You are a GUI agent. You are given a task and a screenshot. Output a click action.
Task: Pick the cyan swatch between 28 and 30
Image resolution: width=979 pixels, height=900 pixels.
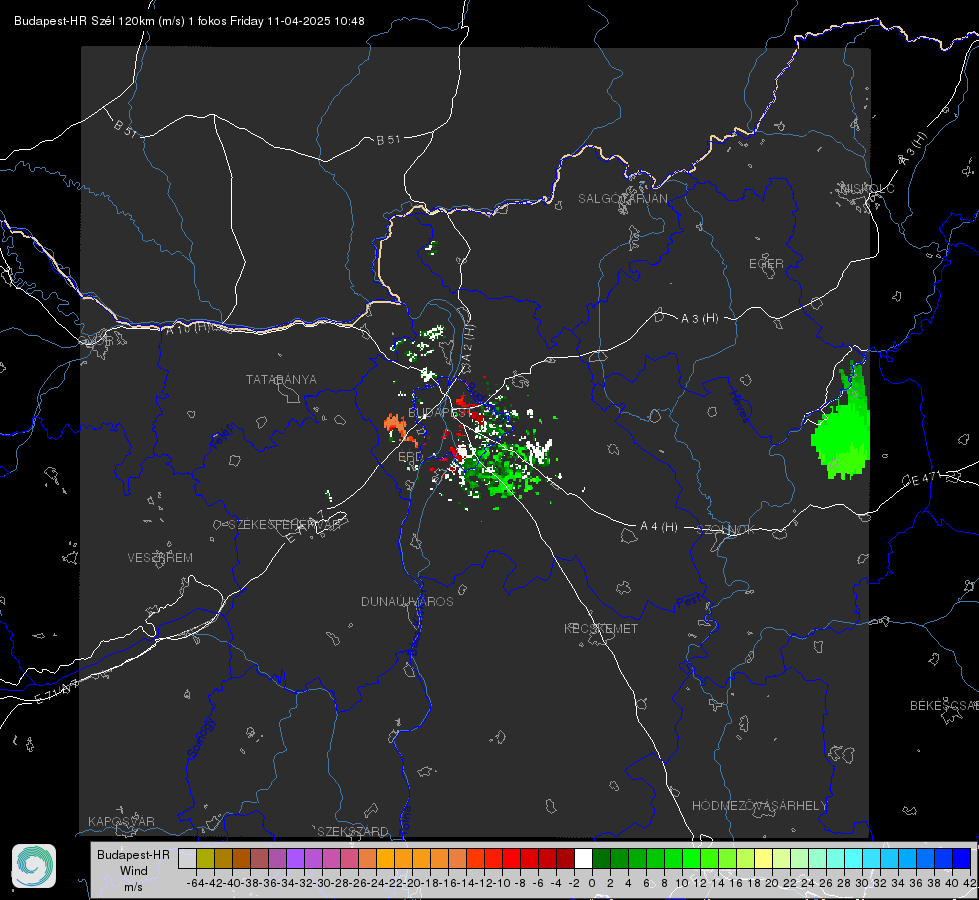tap(854, 858)
